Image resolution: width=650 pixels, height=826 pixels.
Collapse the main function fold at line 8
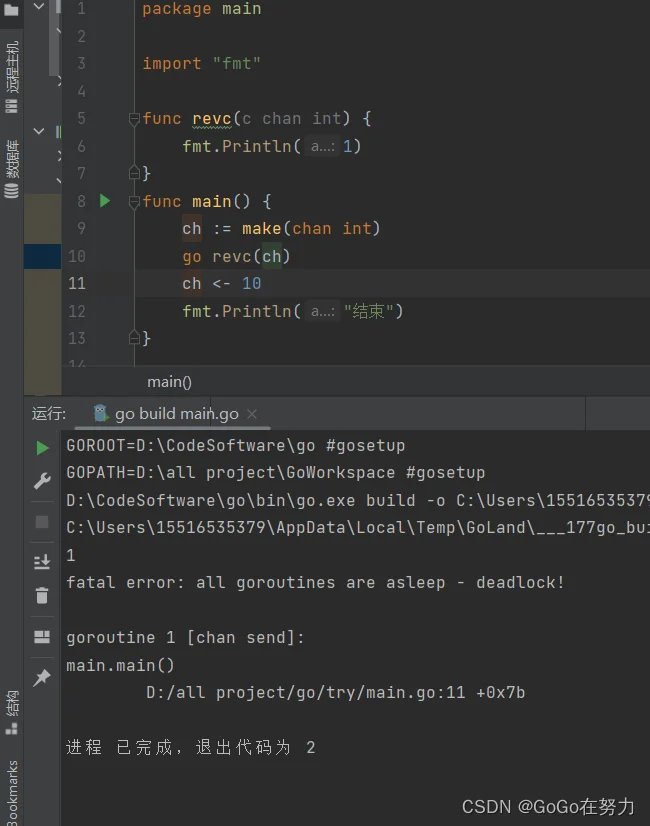(x=134, y=201)
